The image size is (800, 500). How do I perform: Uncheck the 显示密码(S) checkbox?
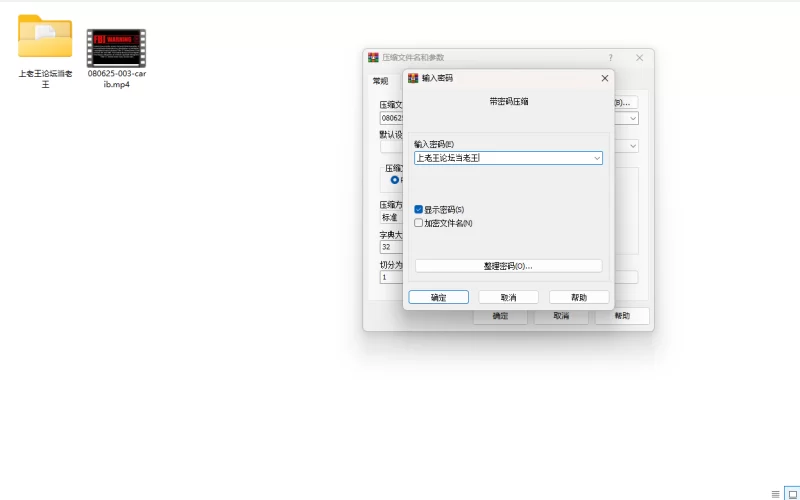point(418,210)
